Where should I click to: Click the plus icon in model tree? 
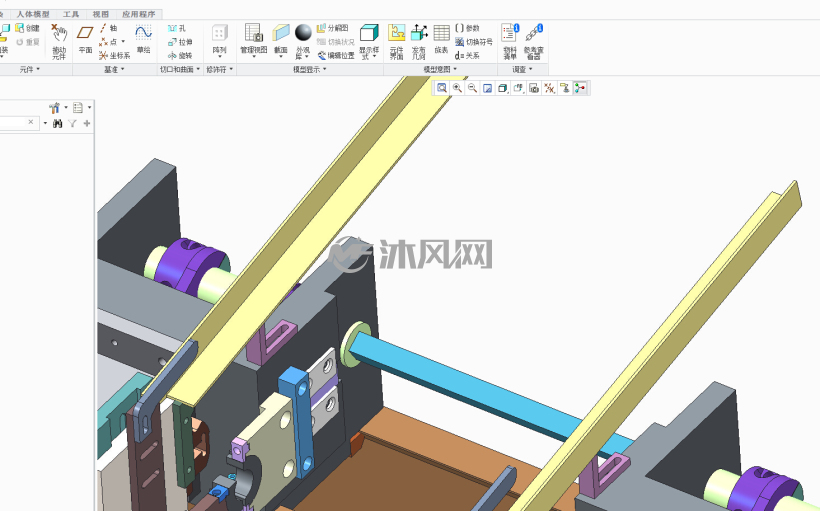tap(87, 123)
